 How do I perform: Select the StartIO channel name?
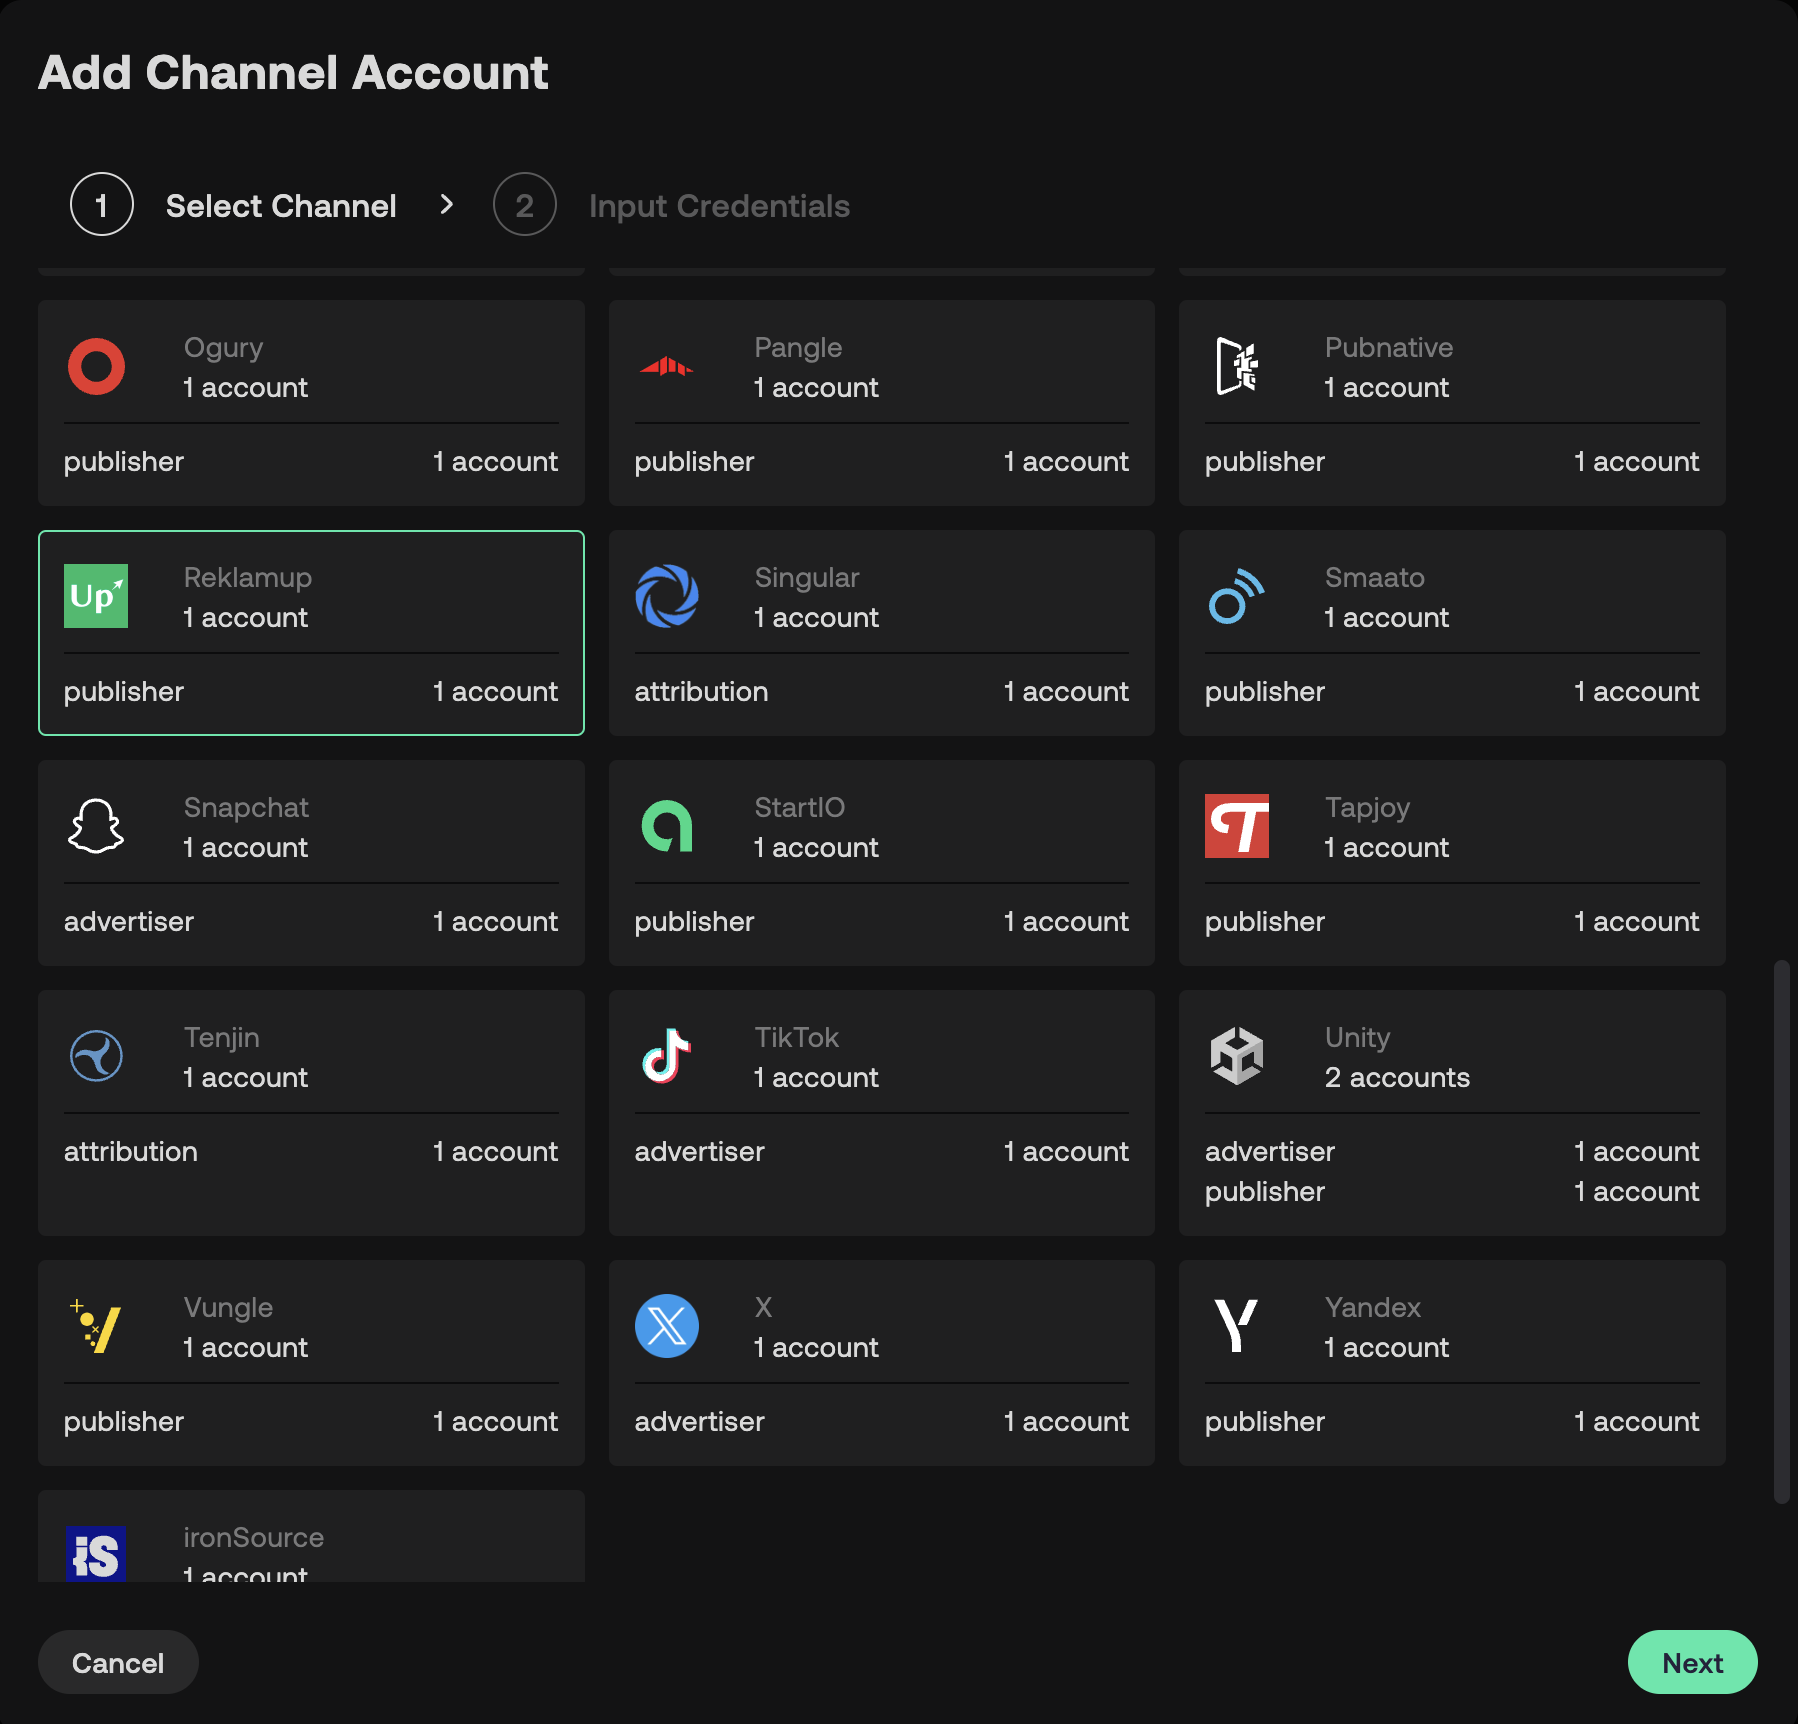click(x=800, y=808)
